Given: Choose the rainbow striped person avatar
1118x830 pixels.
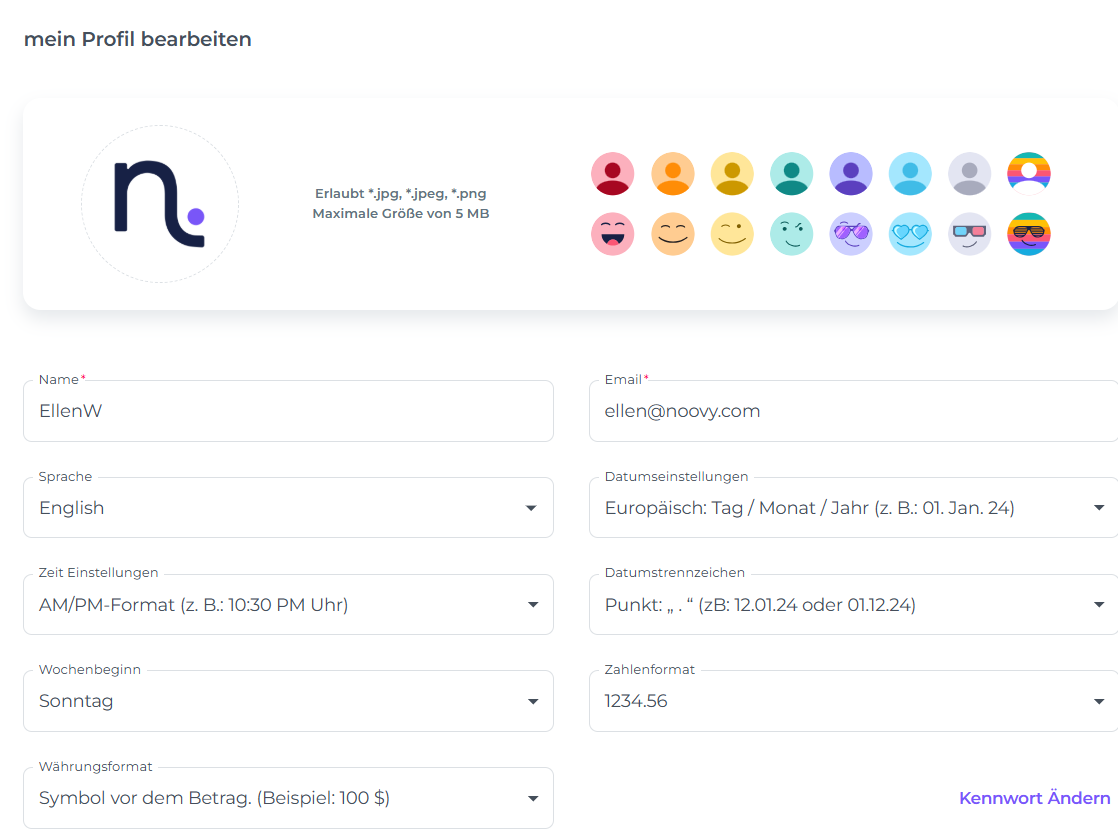Looking at the screenshot, I should [1028, 174].
